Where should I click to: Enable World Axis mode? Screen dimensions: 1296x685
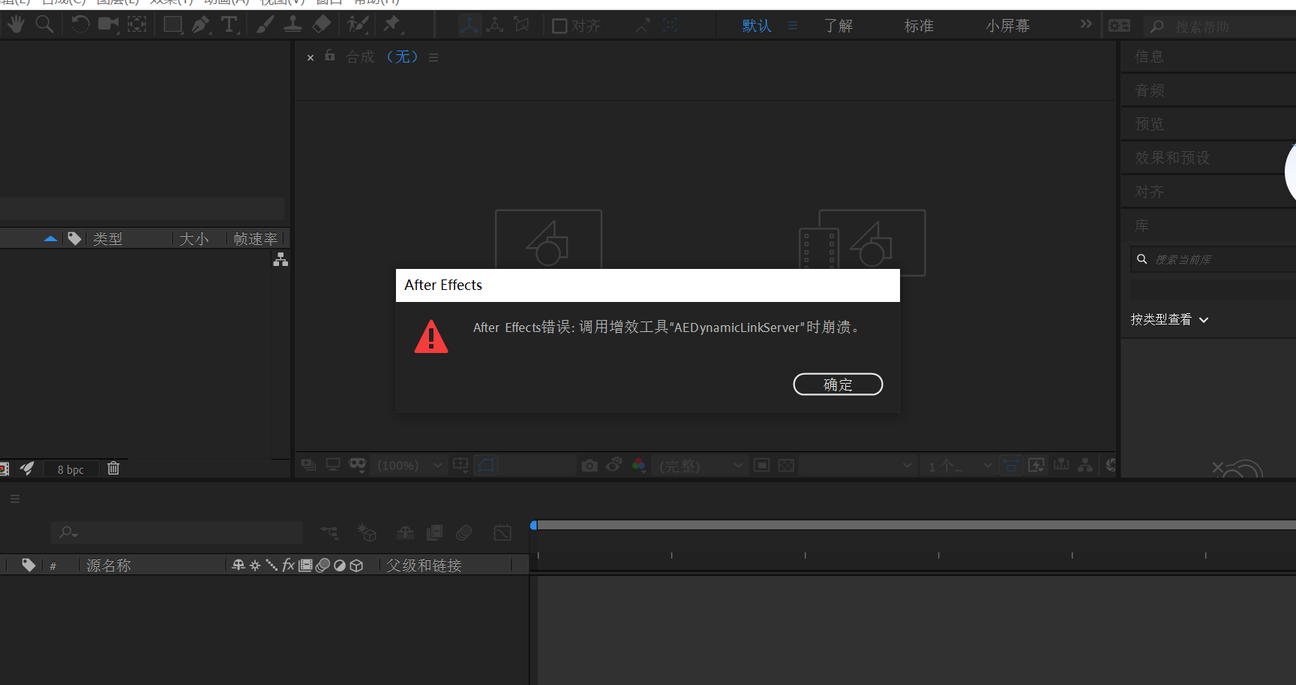click(x=494, y=25)
